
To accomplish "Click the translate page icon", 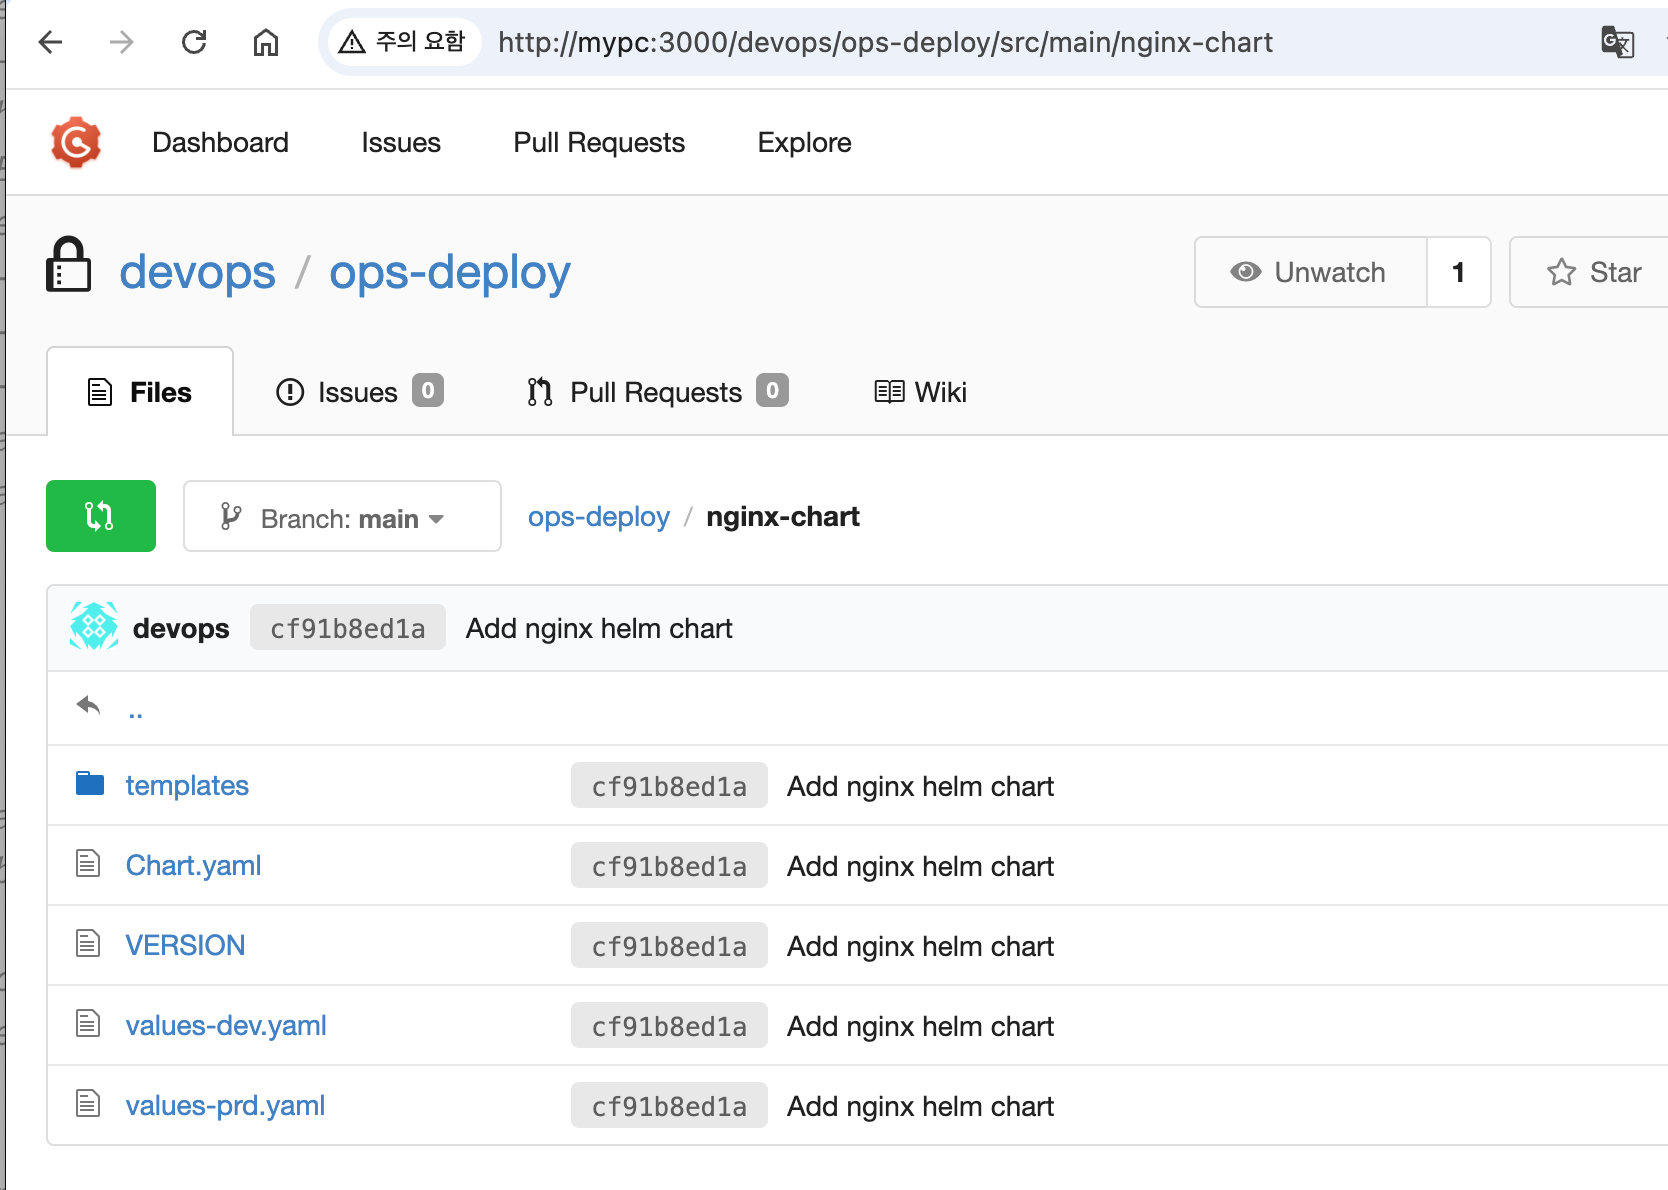I will [x=1617, y=42].
